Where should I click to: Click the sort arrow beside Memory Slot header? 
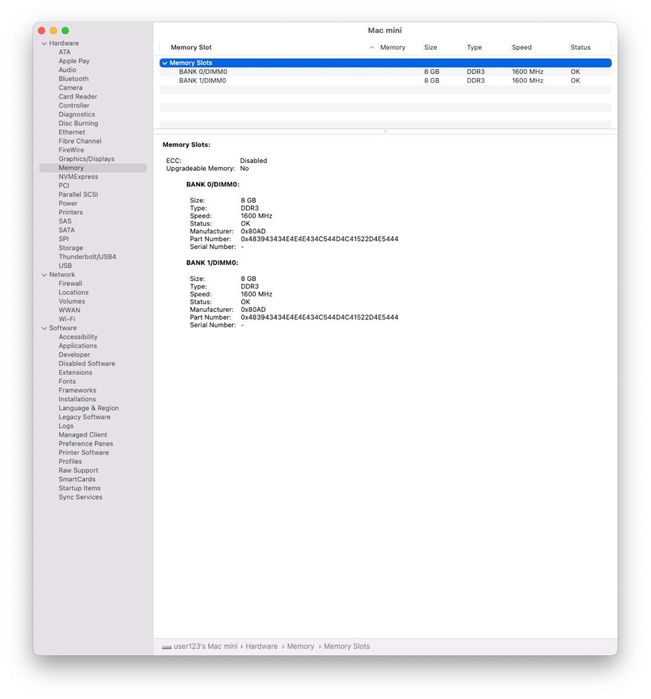pyautogui.click(x=371, y=47)
